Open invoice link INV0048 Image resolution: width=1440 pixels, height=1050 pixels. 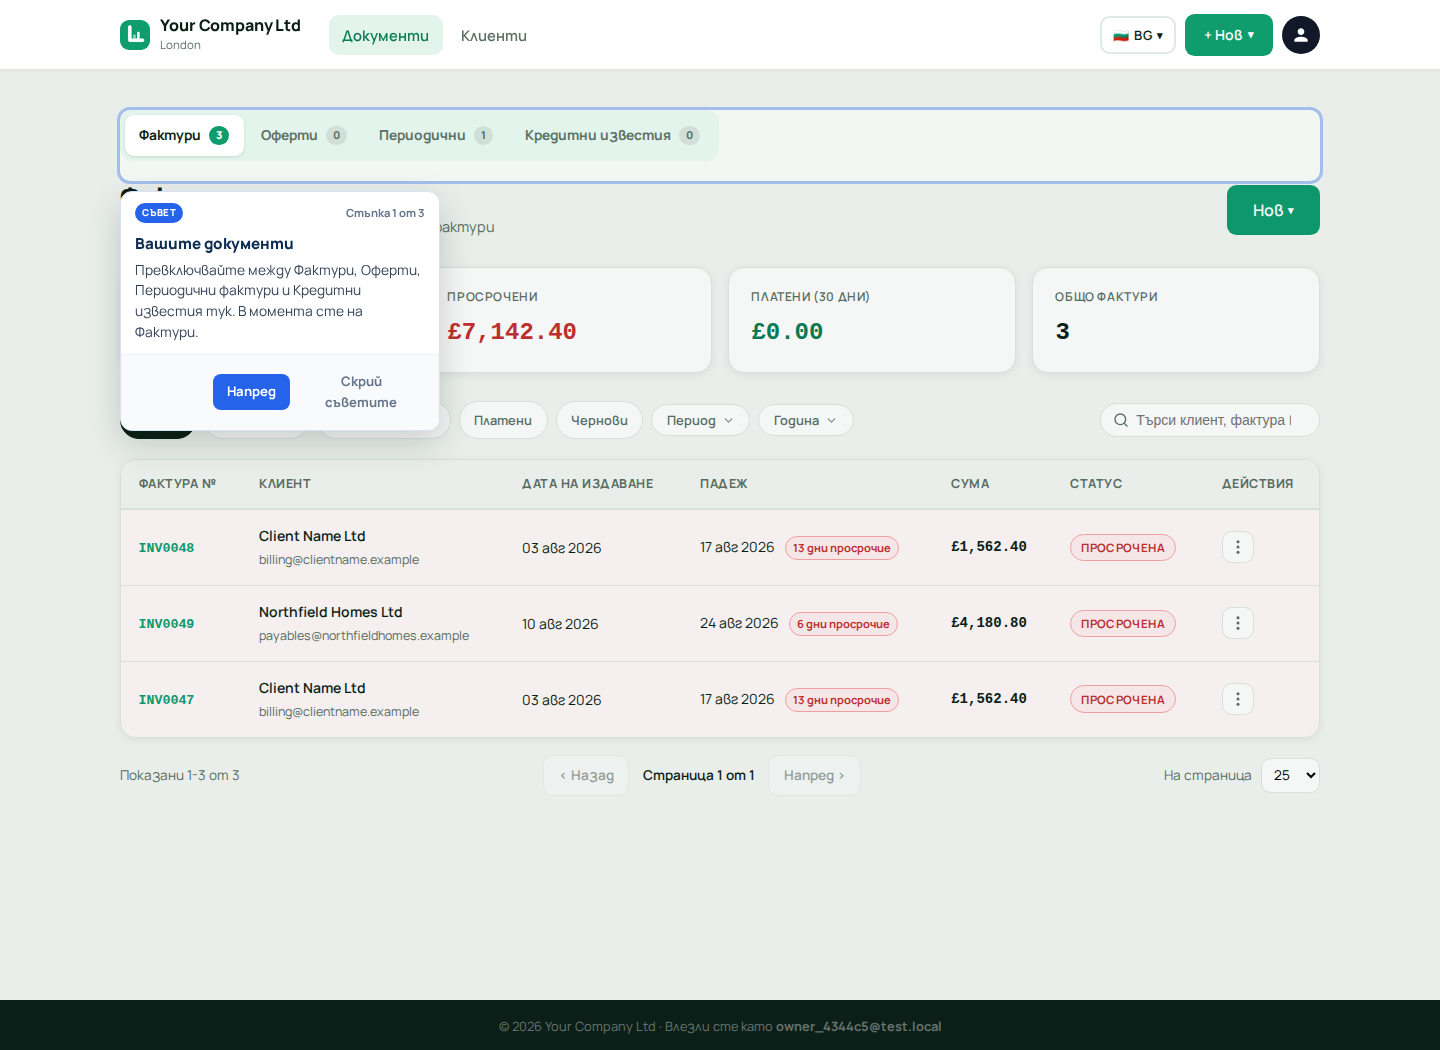coord(166,548)
